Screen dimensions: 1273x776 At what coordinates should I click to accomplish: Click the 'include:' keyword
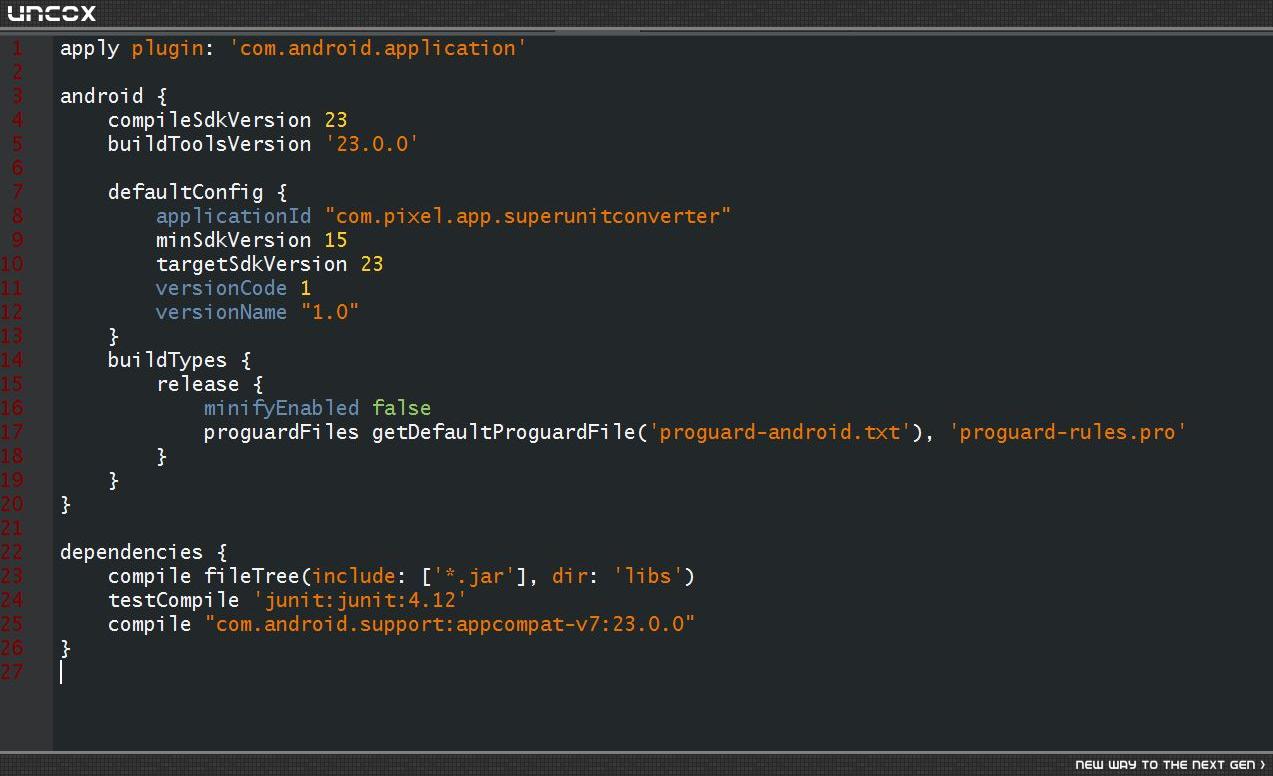(x=360, y=576)
